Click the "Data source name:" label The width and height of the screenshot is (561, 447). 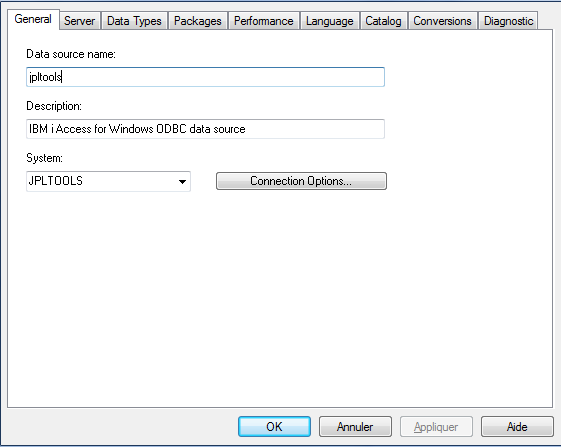pos(71,54)
